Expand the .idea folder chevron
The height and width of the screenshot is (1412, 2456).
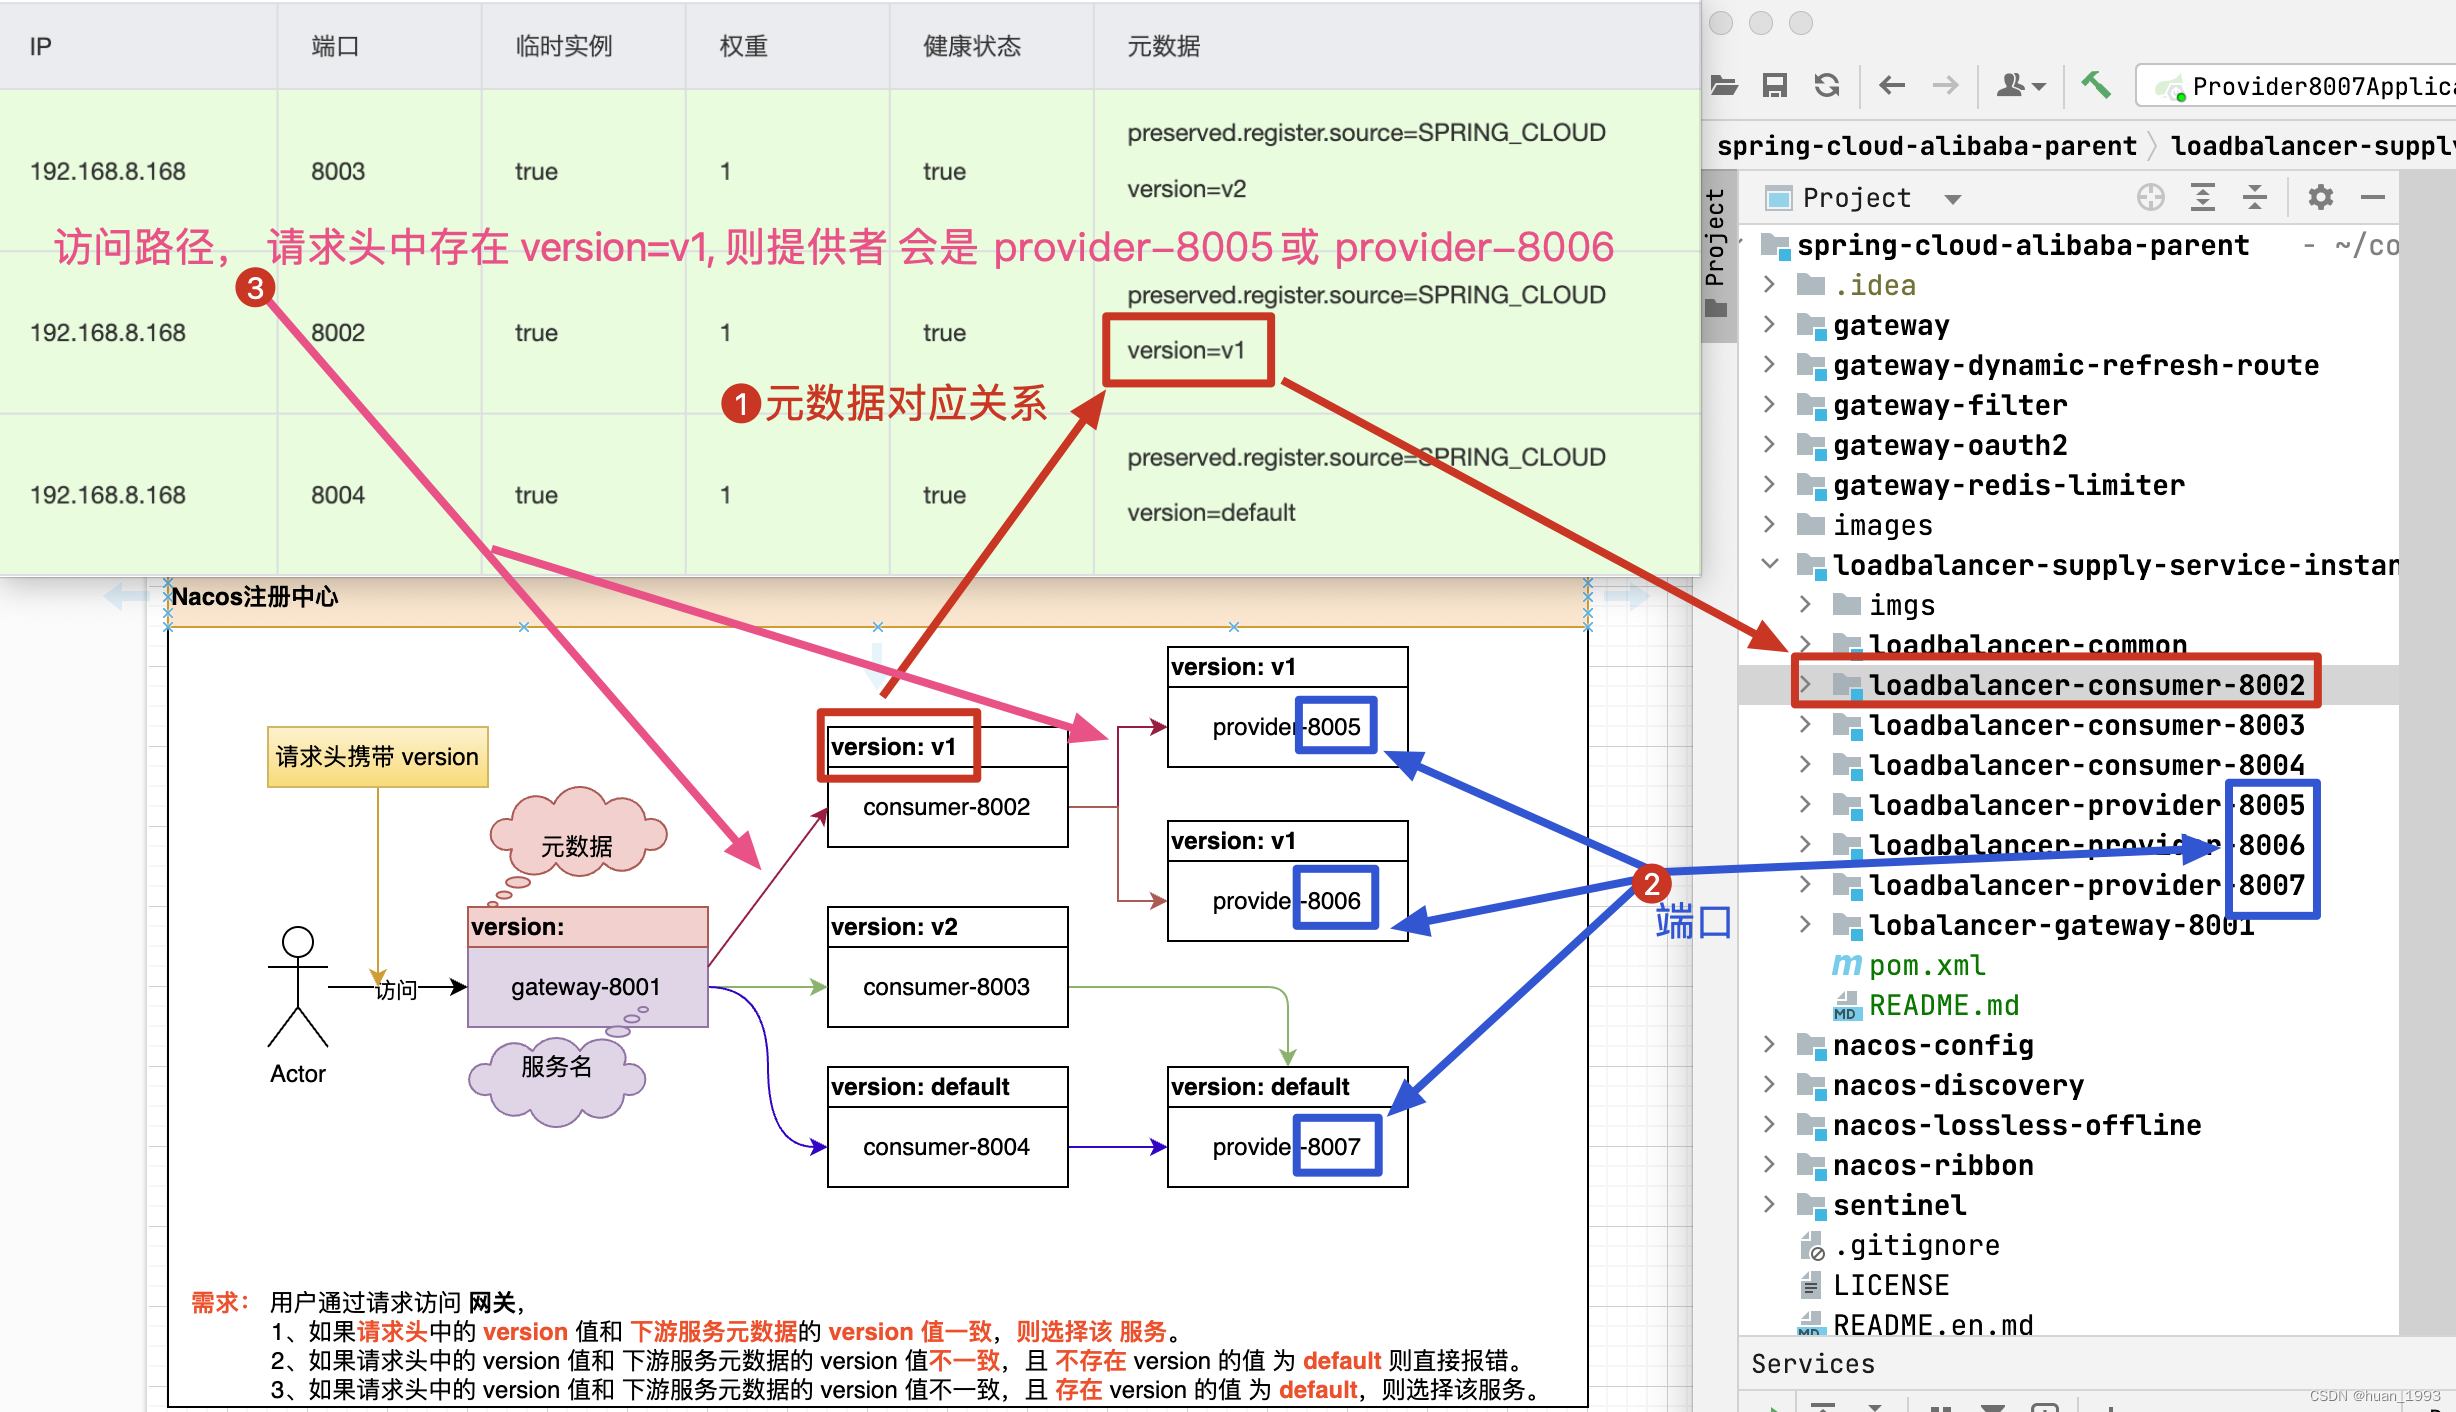[x=1770, y=285]
